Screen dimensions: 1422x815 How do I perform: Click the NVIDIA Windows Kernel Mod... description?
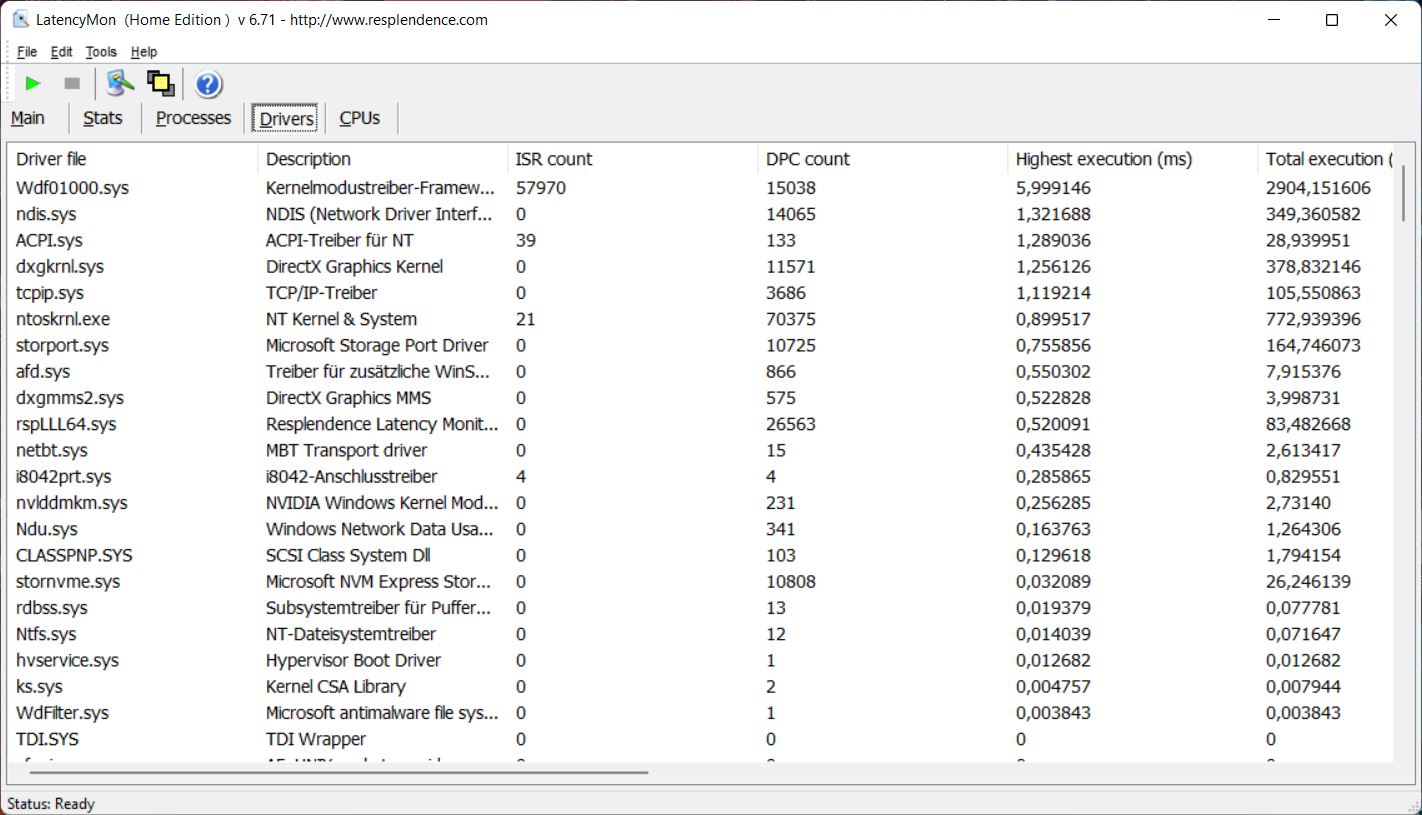(x=382, y=503)
